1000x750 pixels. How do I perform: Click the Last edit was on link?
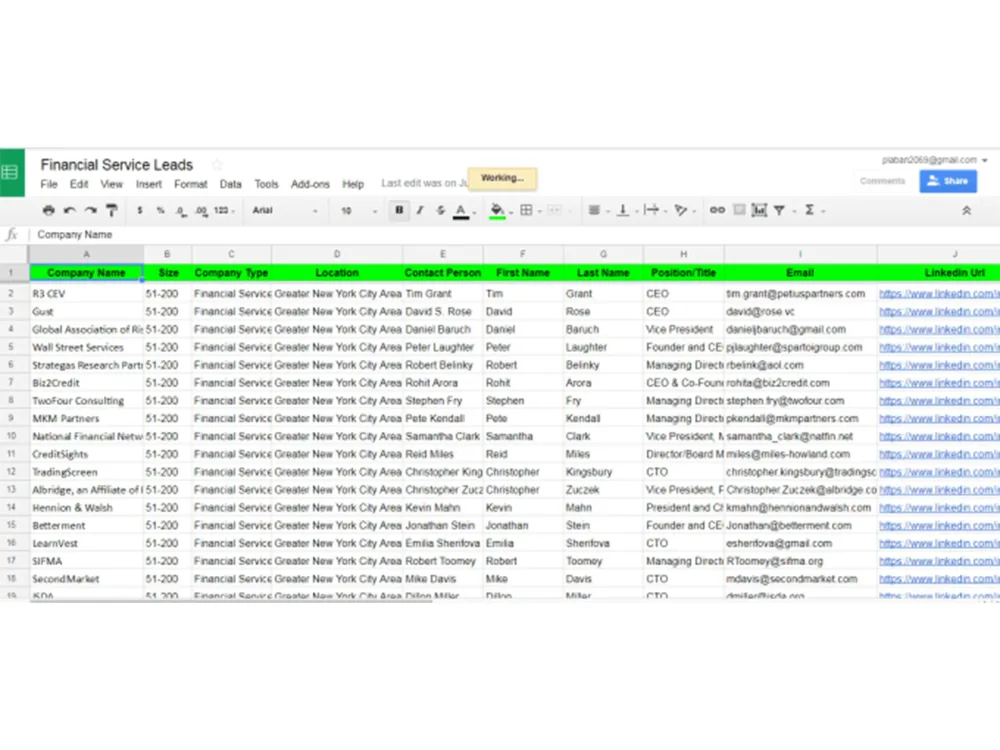pos(424,184)
